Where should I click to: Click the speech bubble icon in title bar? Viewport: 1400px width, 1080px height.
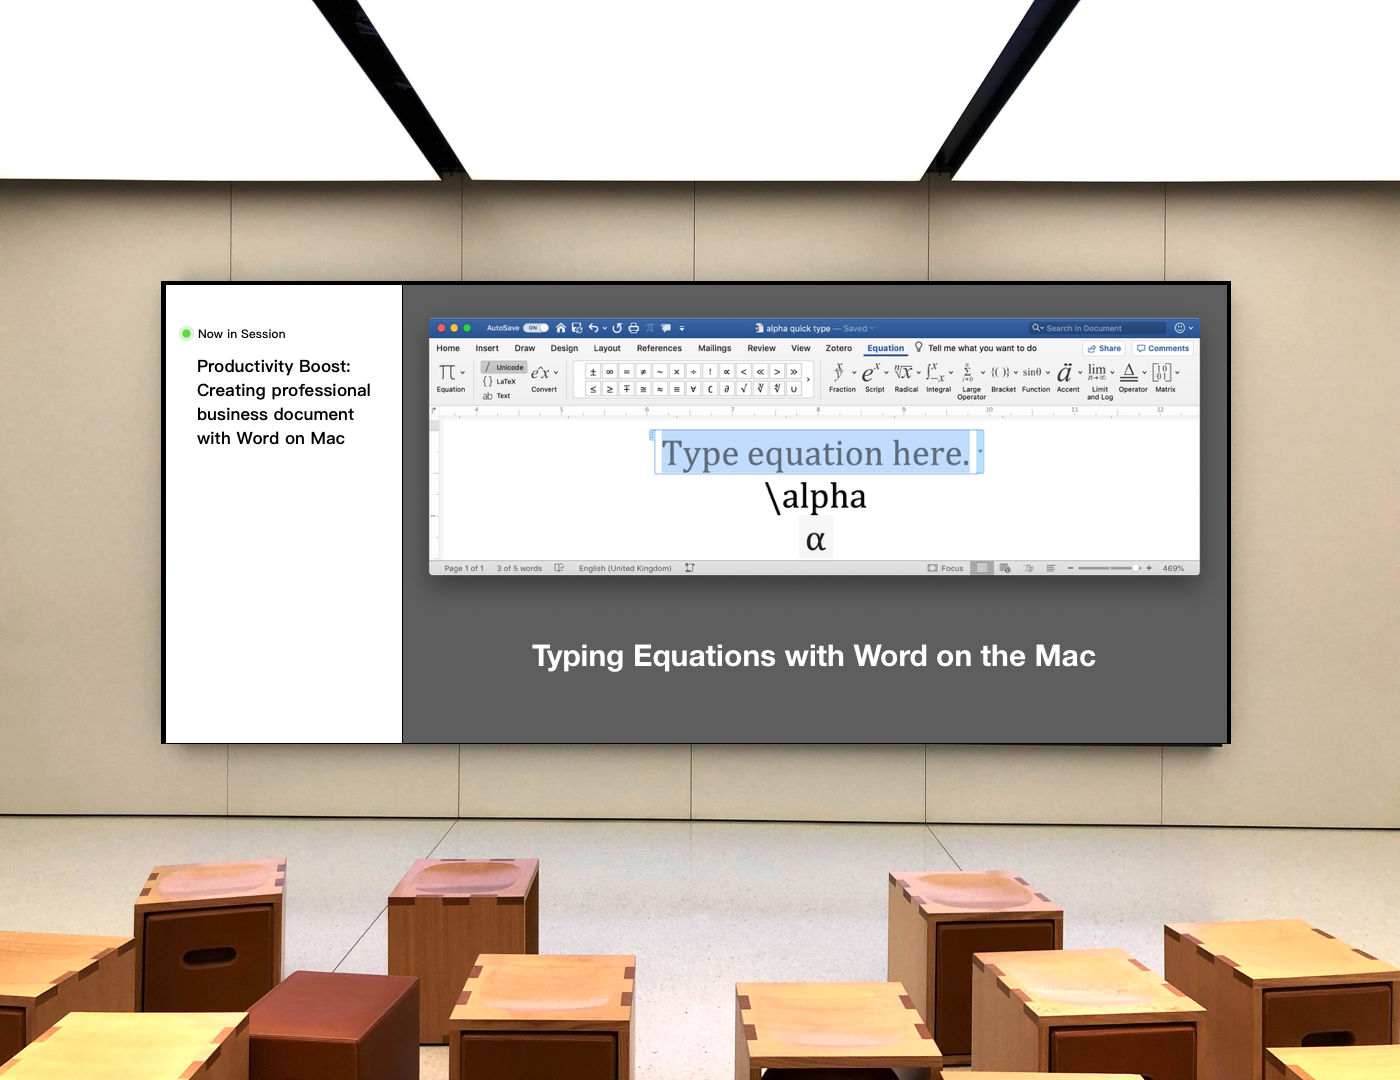pos(666,328)
